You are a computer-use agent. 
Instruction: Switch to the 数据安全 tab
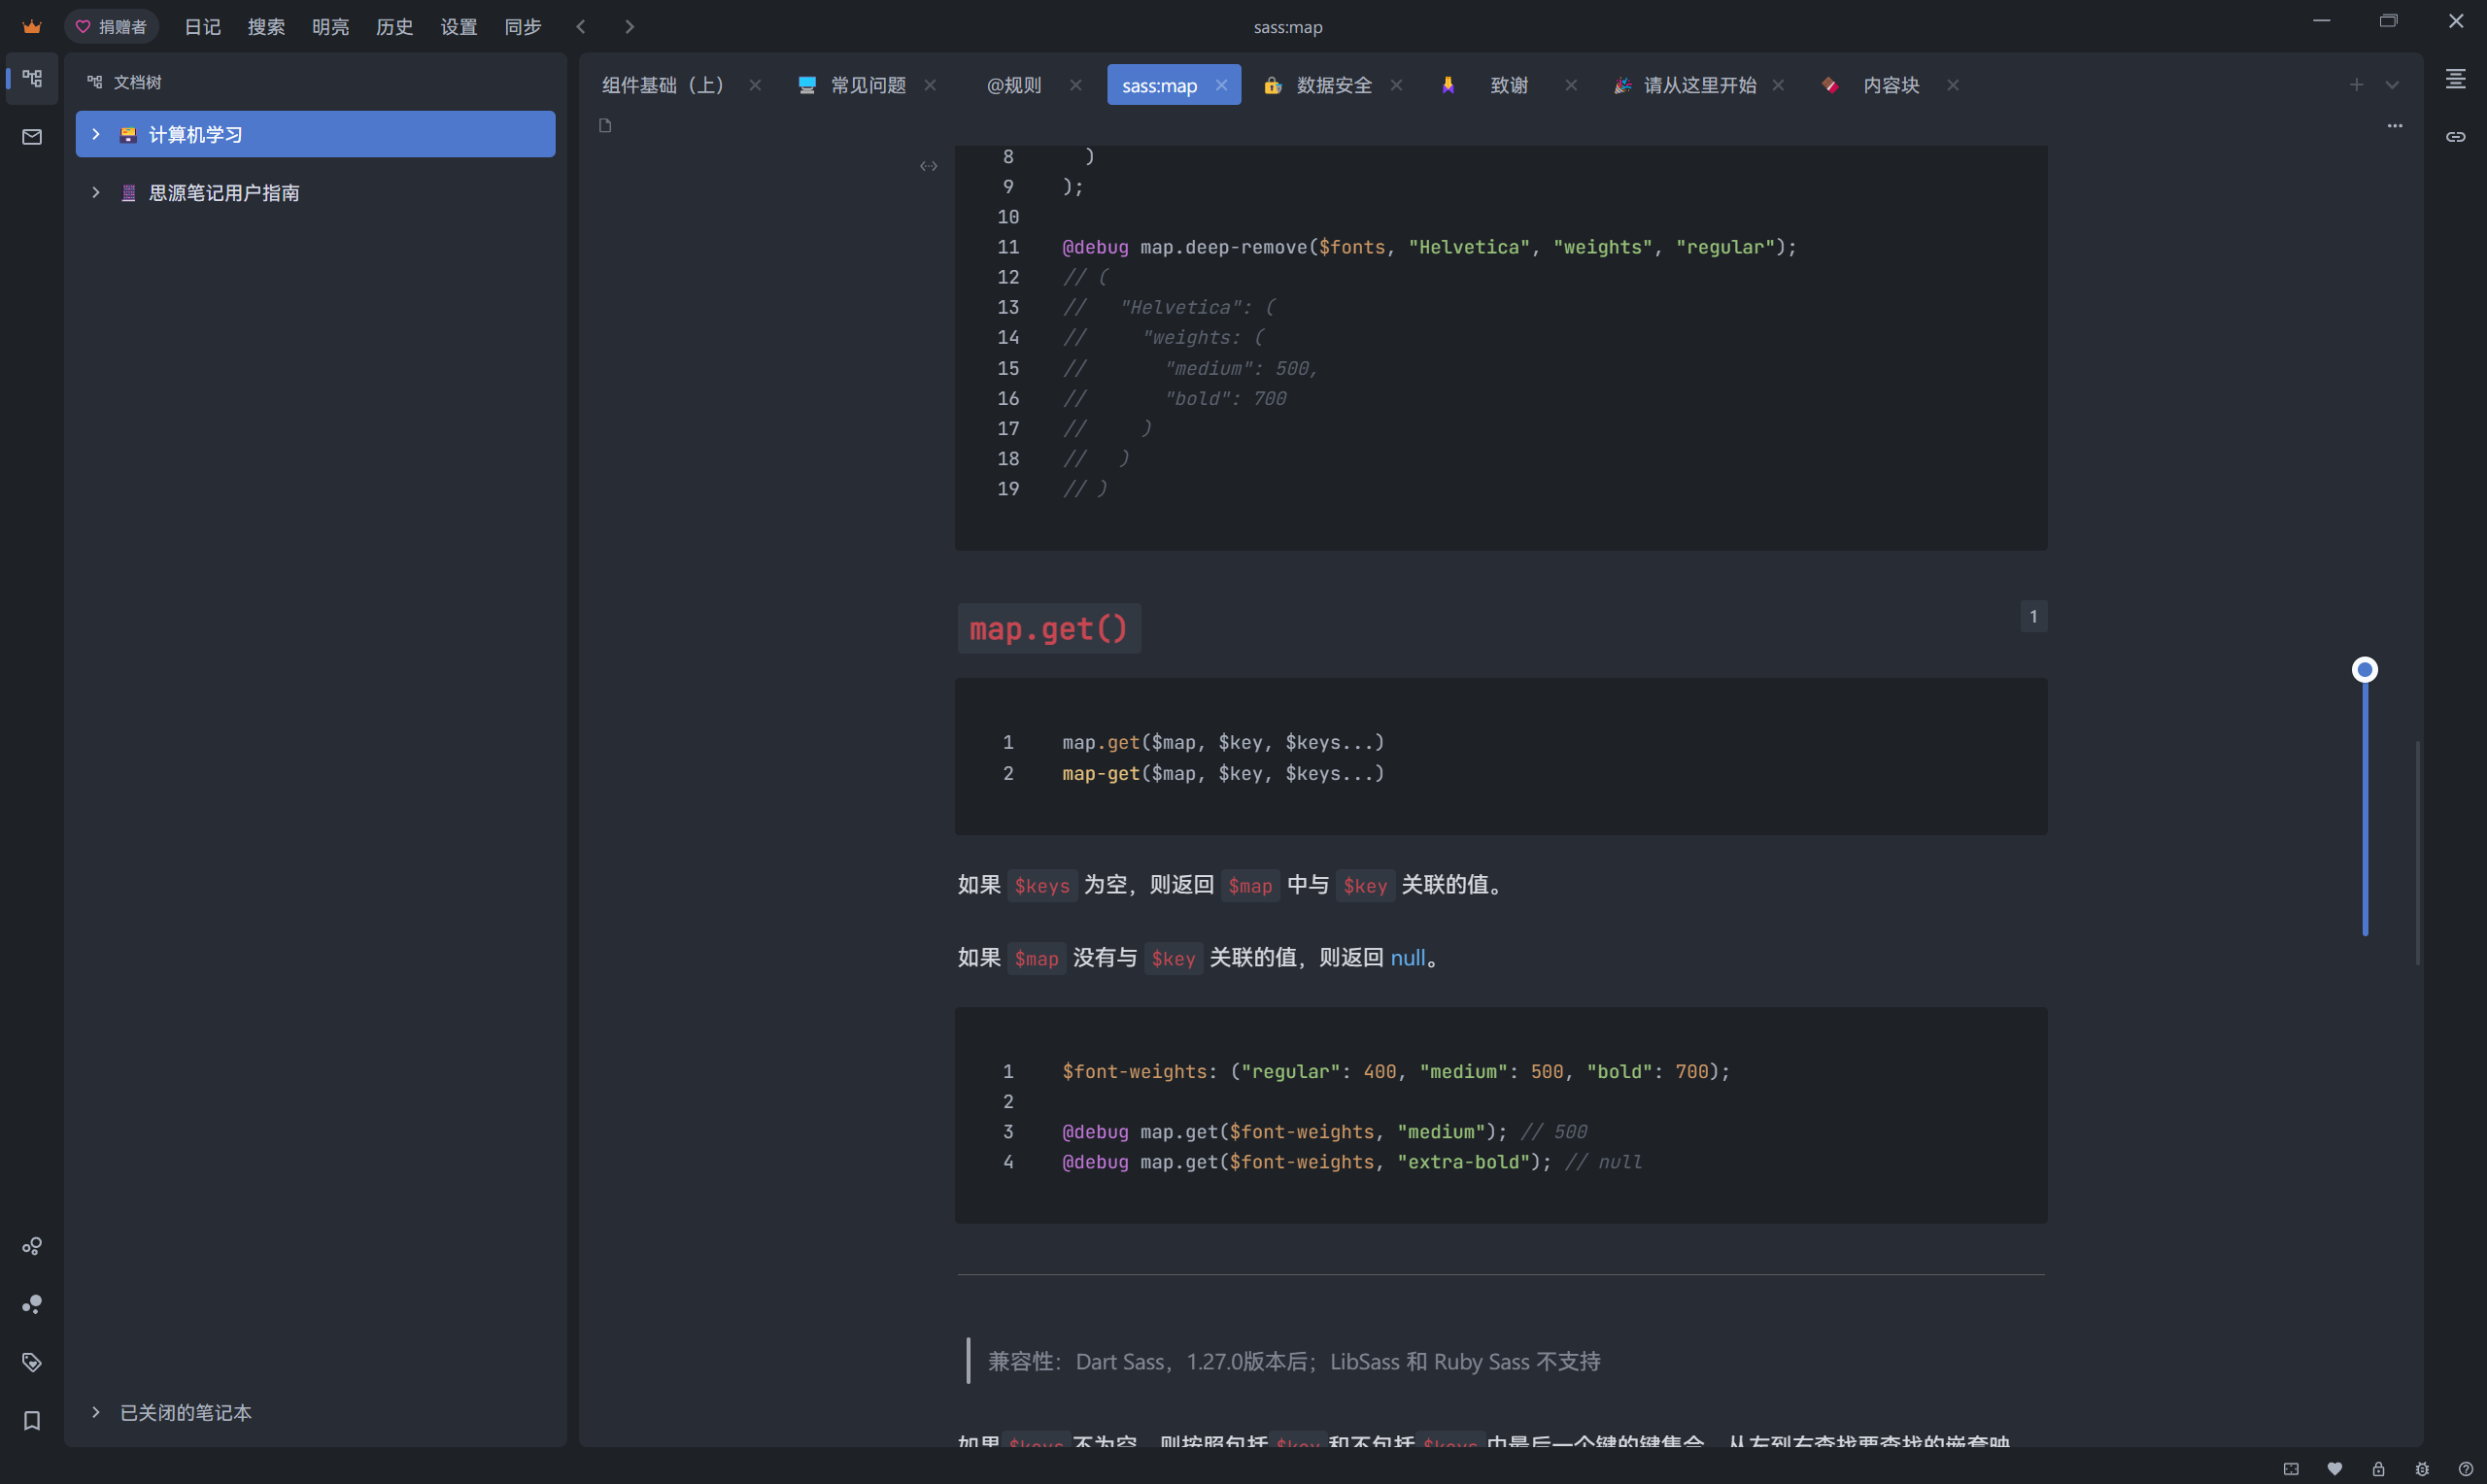[x=1332, y=85]
